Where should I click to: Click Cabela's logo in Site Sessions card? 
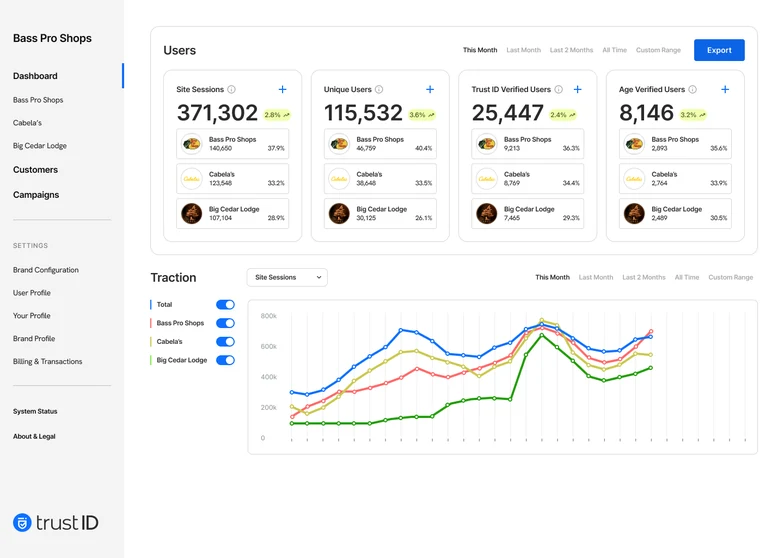click(x=192, y=178)
